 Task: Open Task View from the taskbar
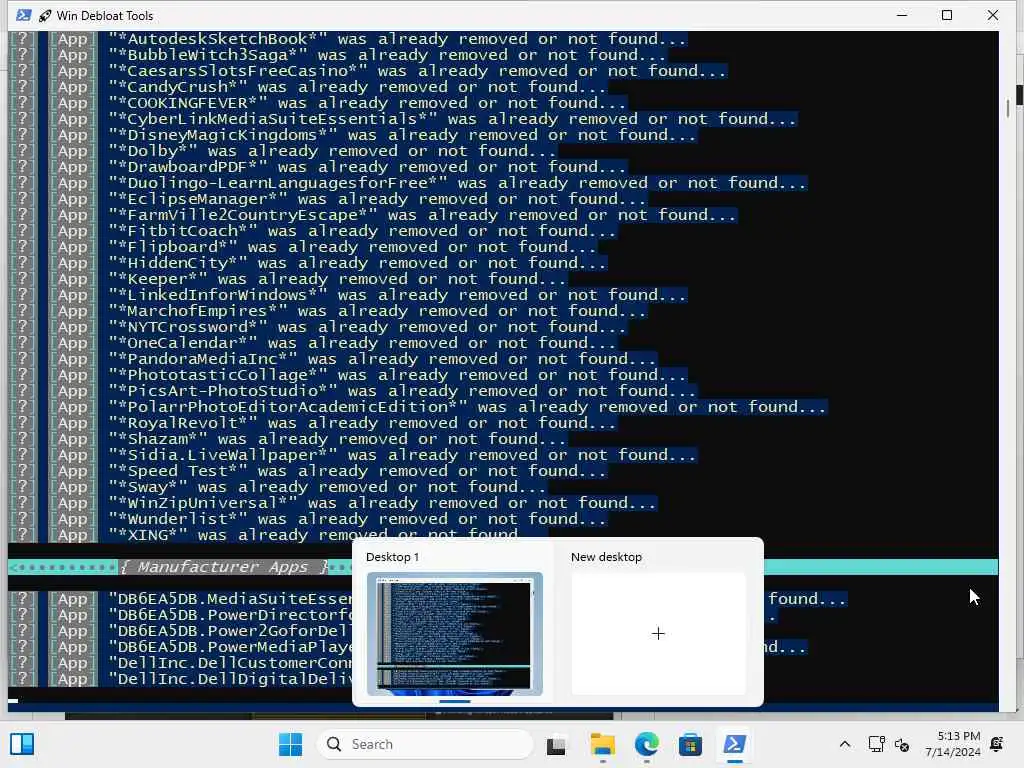click(556, 744)
